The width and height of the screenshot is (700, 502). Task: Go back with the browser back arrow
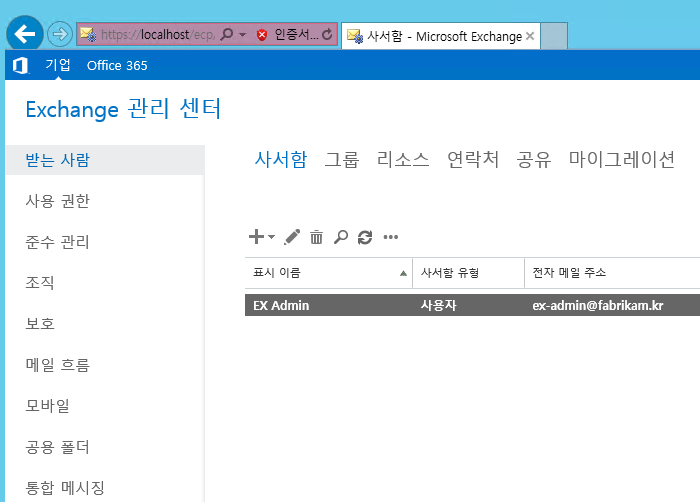point(25,33)
